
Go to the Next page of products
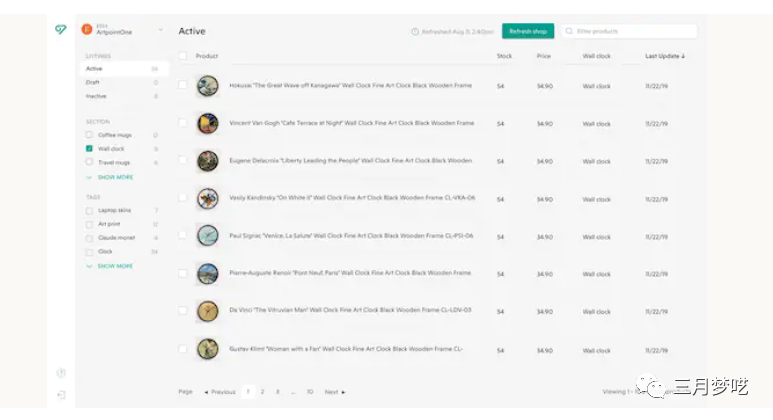(x=335, y=392)
